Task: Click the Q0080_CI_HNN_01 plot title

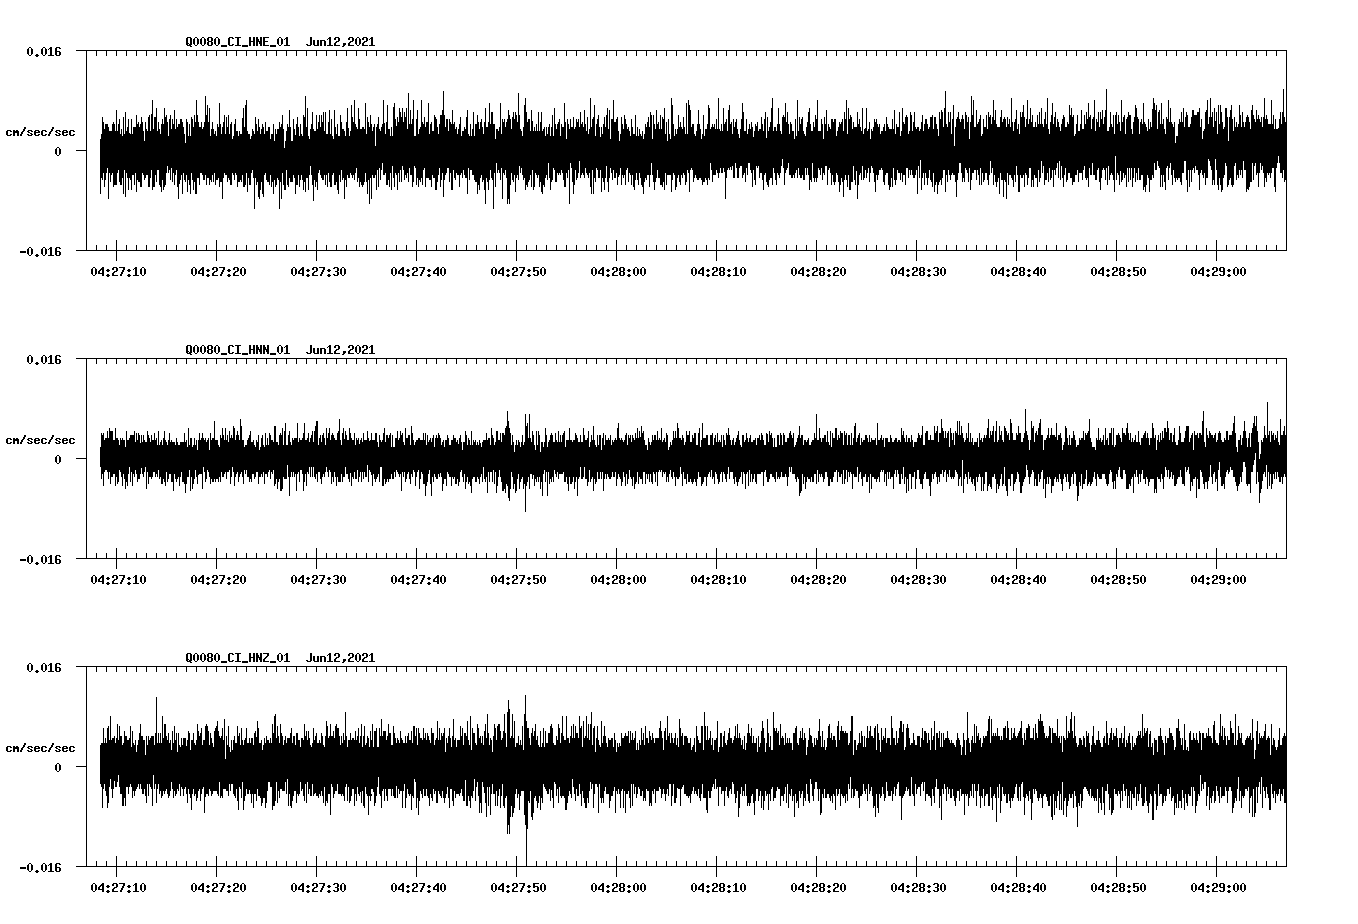Action: point(280,349)
